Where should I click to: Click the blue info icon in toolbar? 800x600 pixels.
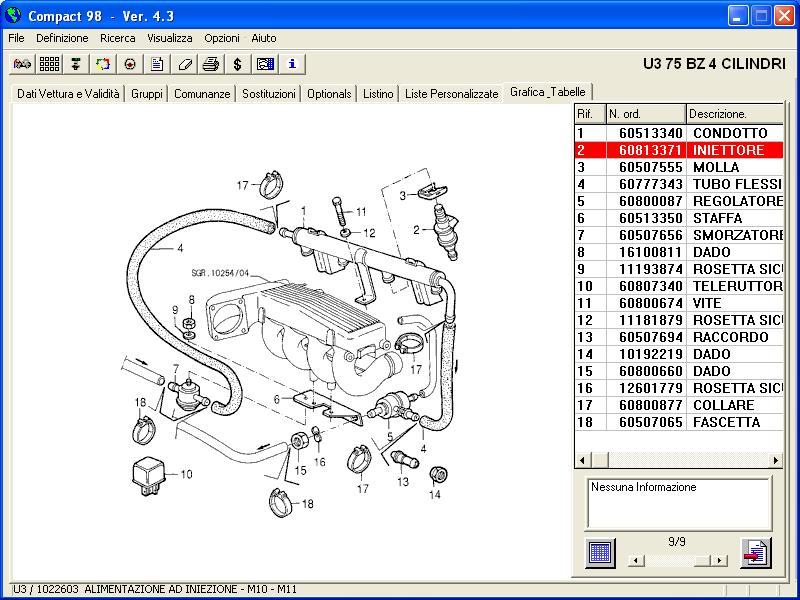point(292,64)
